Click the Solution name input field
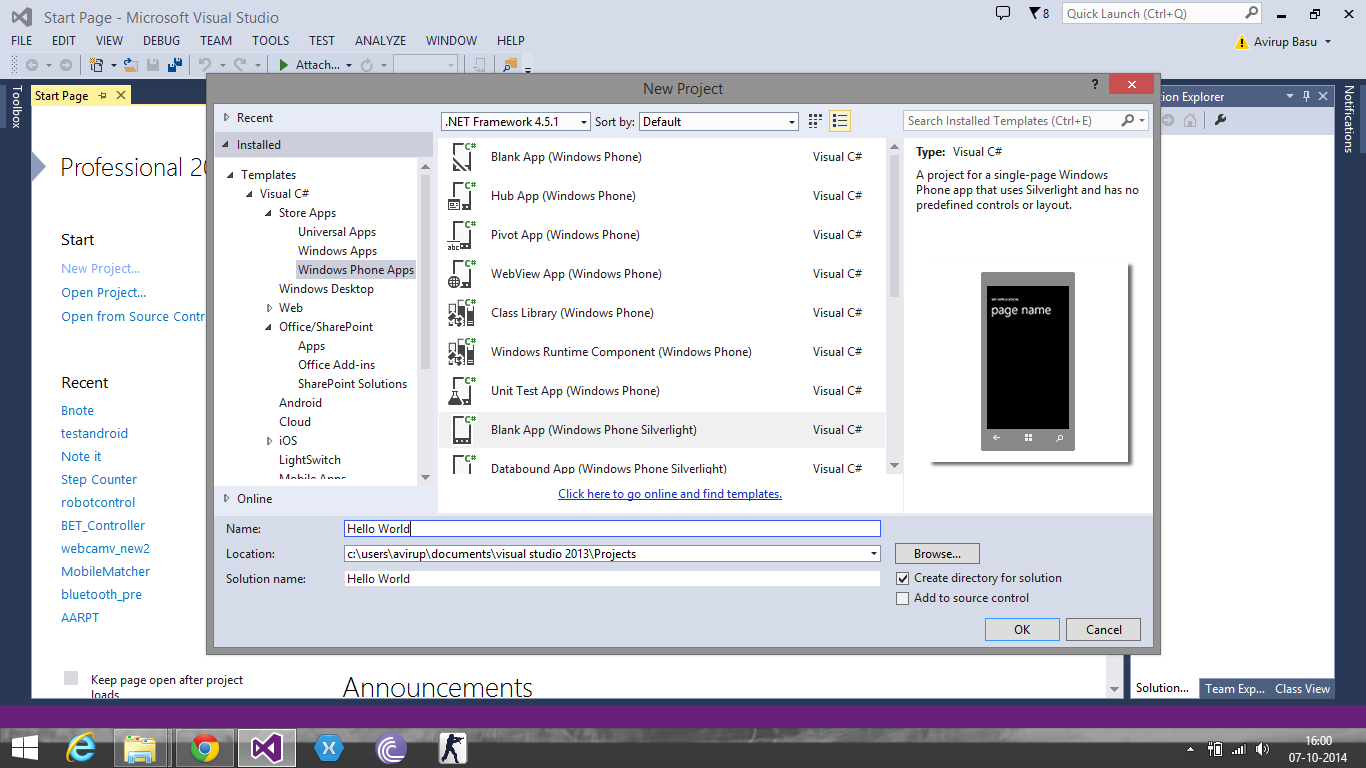 612,579
